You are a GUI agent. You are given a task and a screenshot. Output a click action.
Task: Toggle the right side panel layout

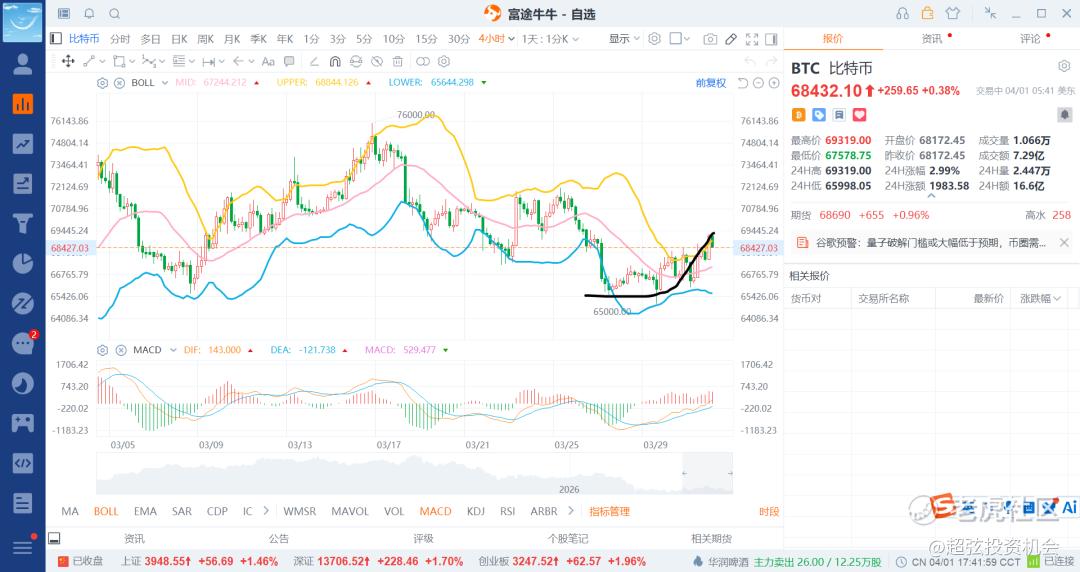click(772, 39)
